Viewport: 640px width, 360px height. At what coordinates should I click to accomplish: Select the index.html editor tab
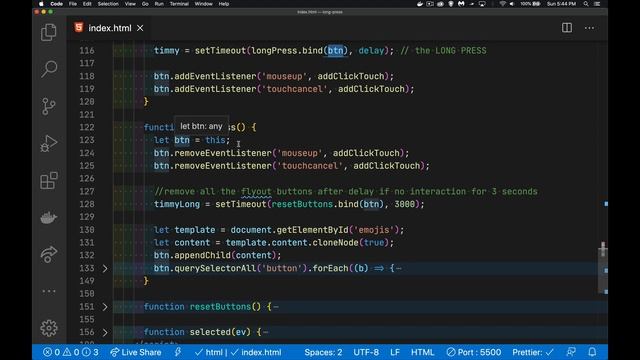(109, 28)
